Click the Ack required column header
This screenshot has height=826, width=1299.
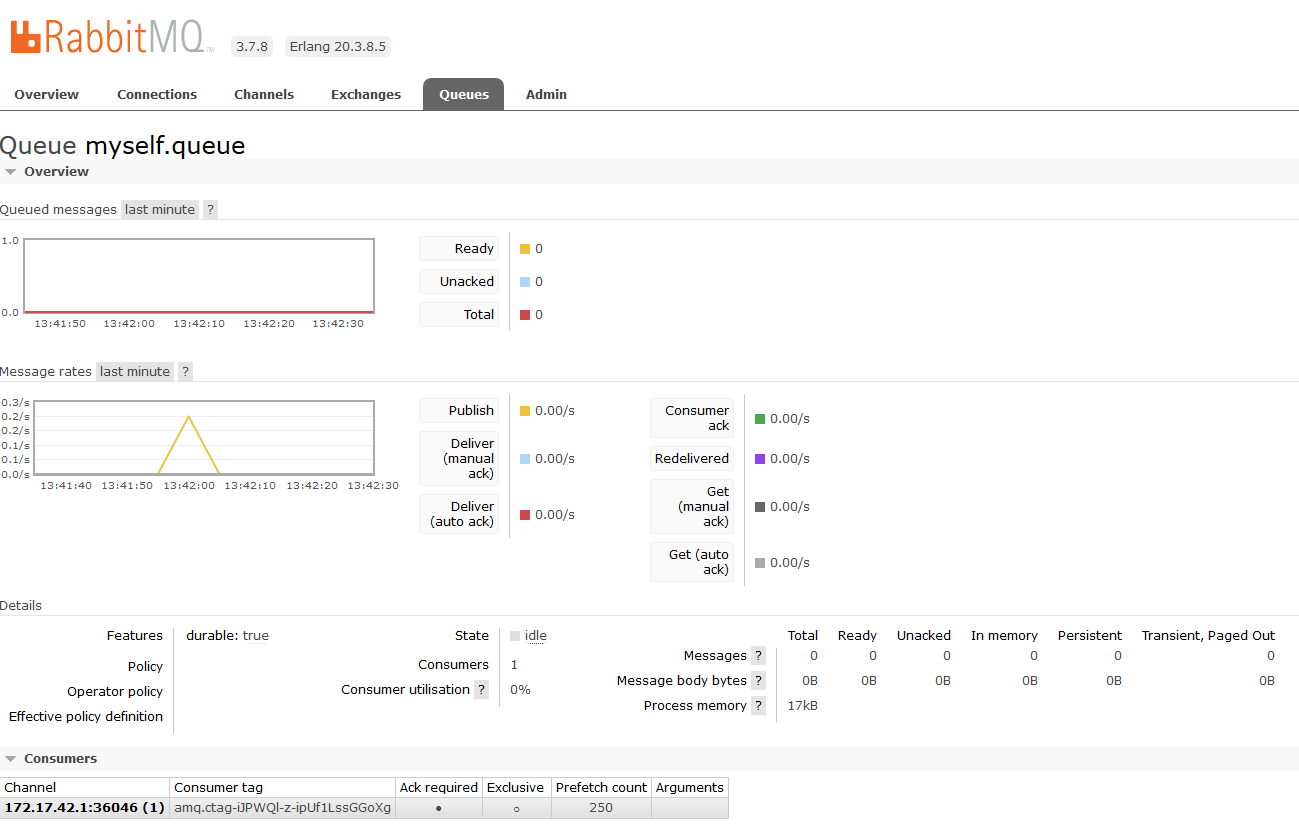pos(439,788)
